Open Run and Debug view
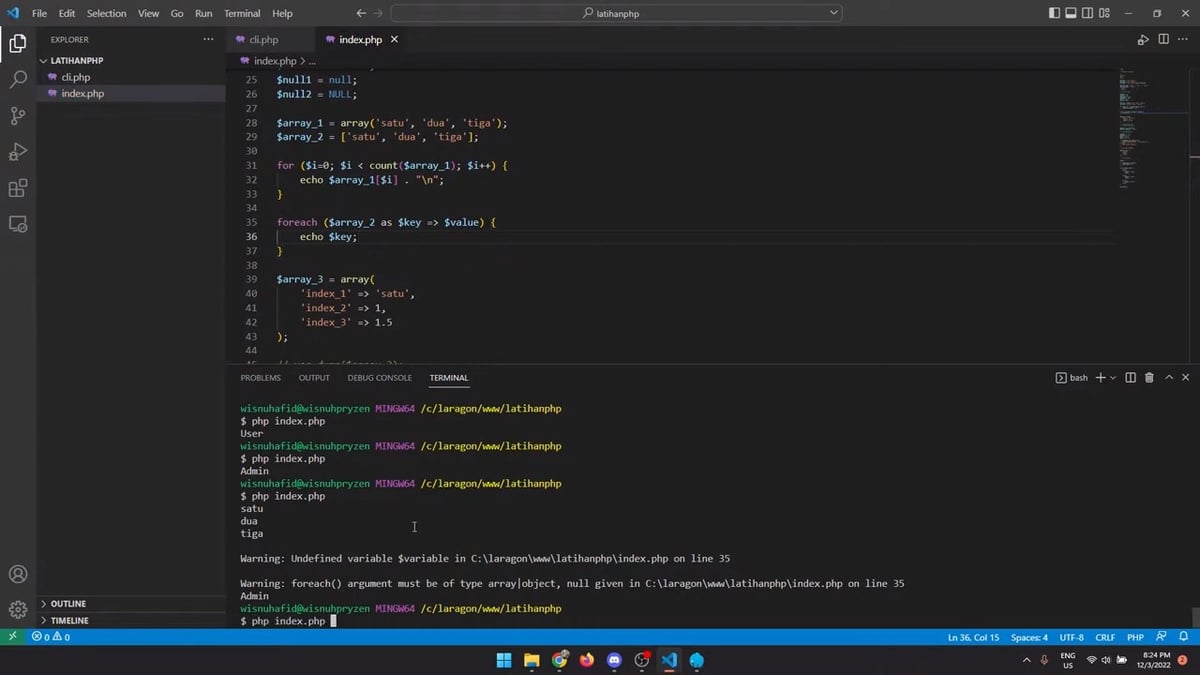Viewport: 1200px width, 675px height. tap(18, 152)
